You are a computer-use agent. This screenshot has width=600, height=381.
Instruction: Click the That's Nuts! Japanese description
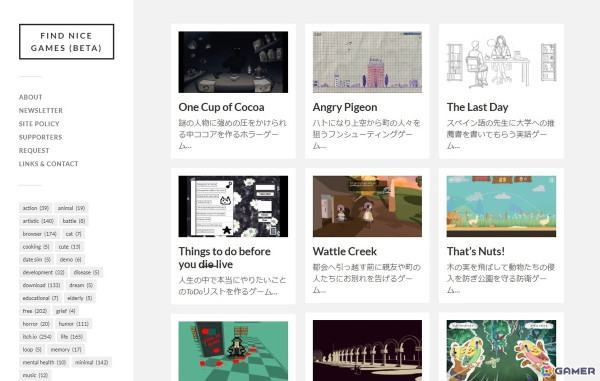tap(501, 278)
